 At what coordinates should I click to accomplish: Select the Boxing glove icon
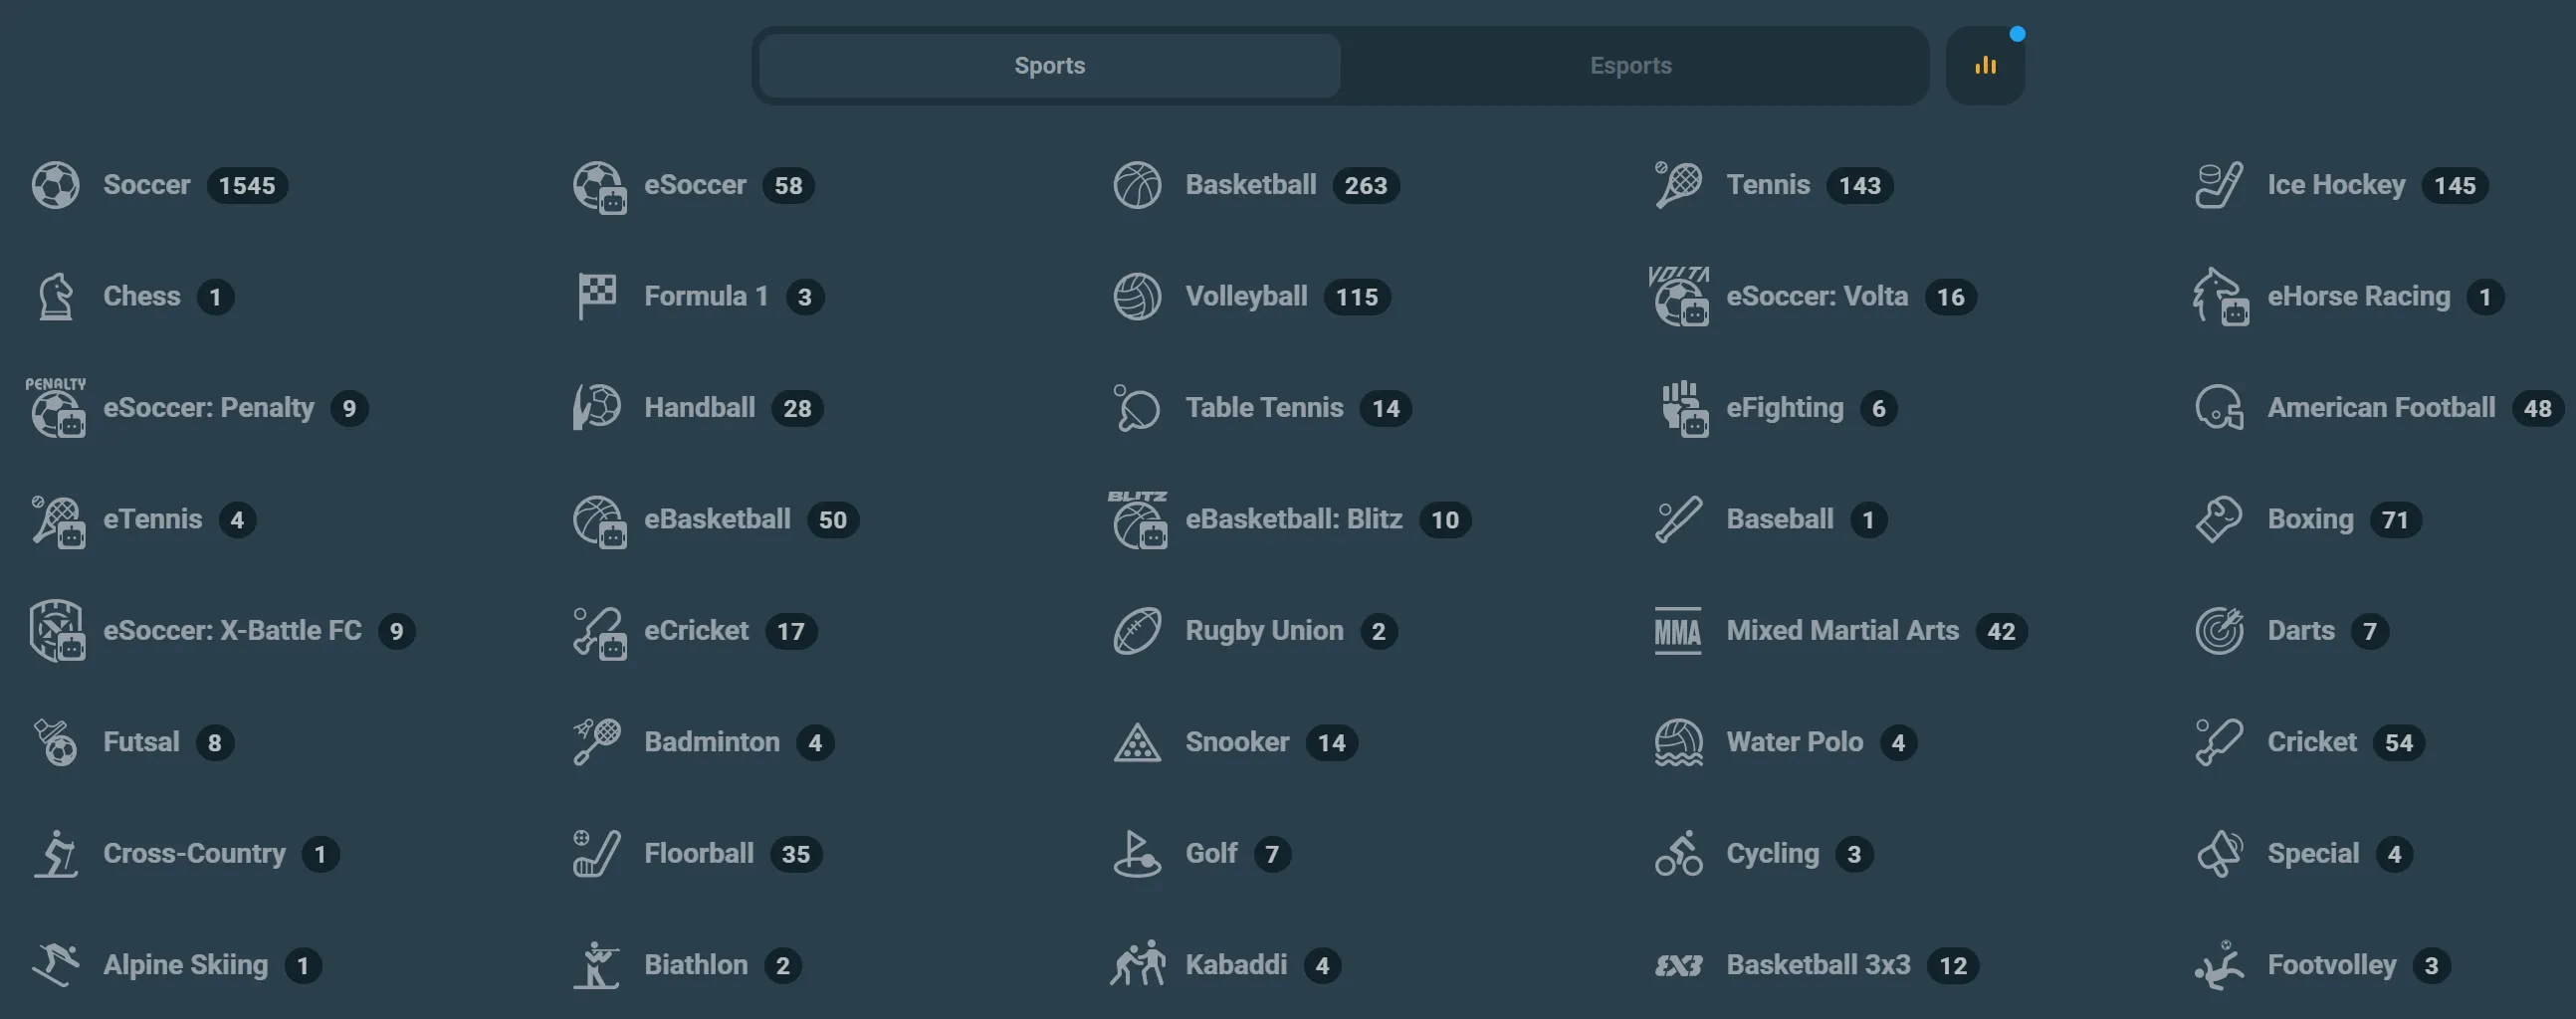[2219, 519]
